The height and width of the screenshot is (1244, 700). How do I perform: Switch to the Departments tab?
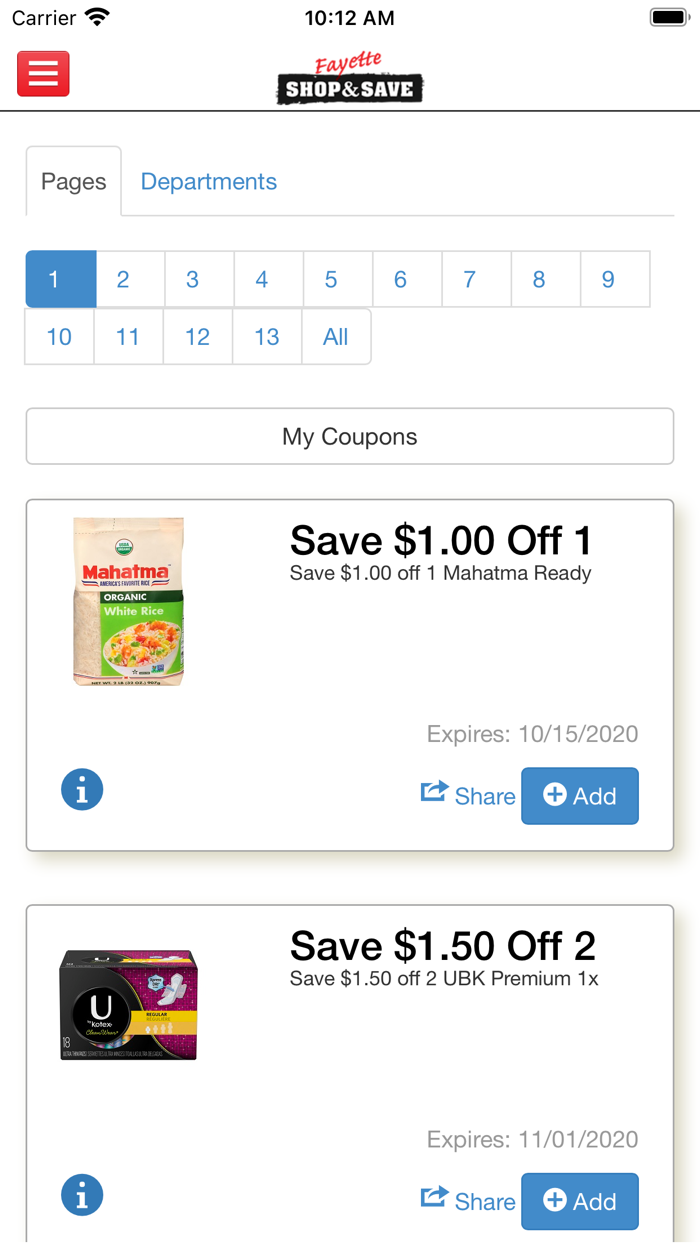[208, 181]
